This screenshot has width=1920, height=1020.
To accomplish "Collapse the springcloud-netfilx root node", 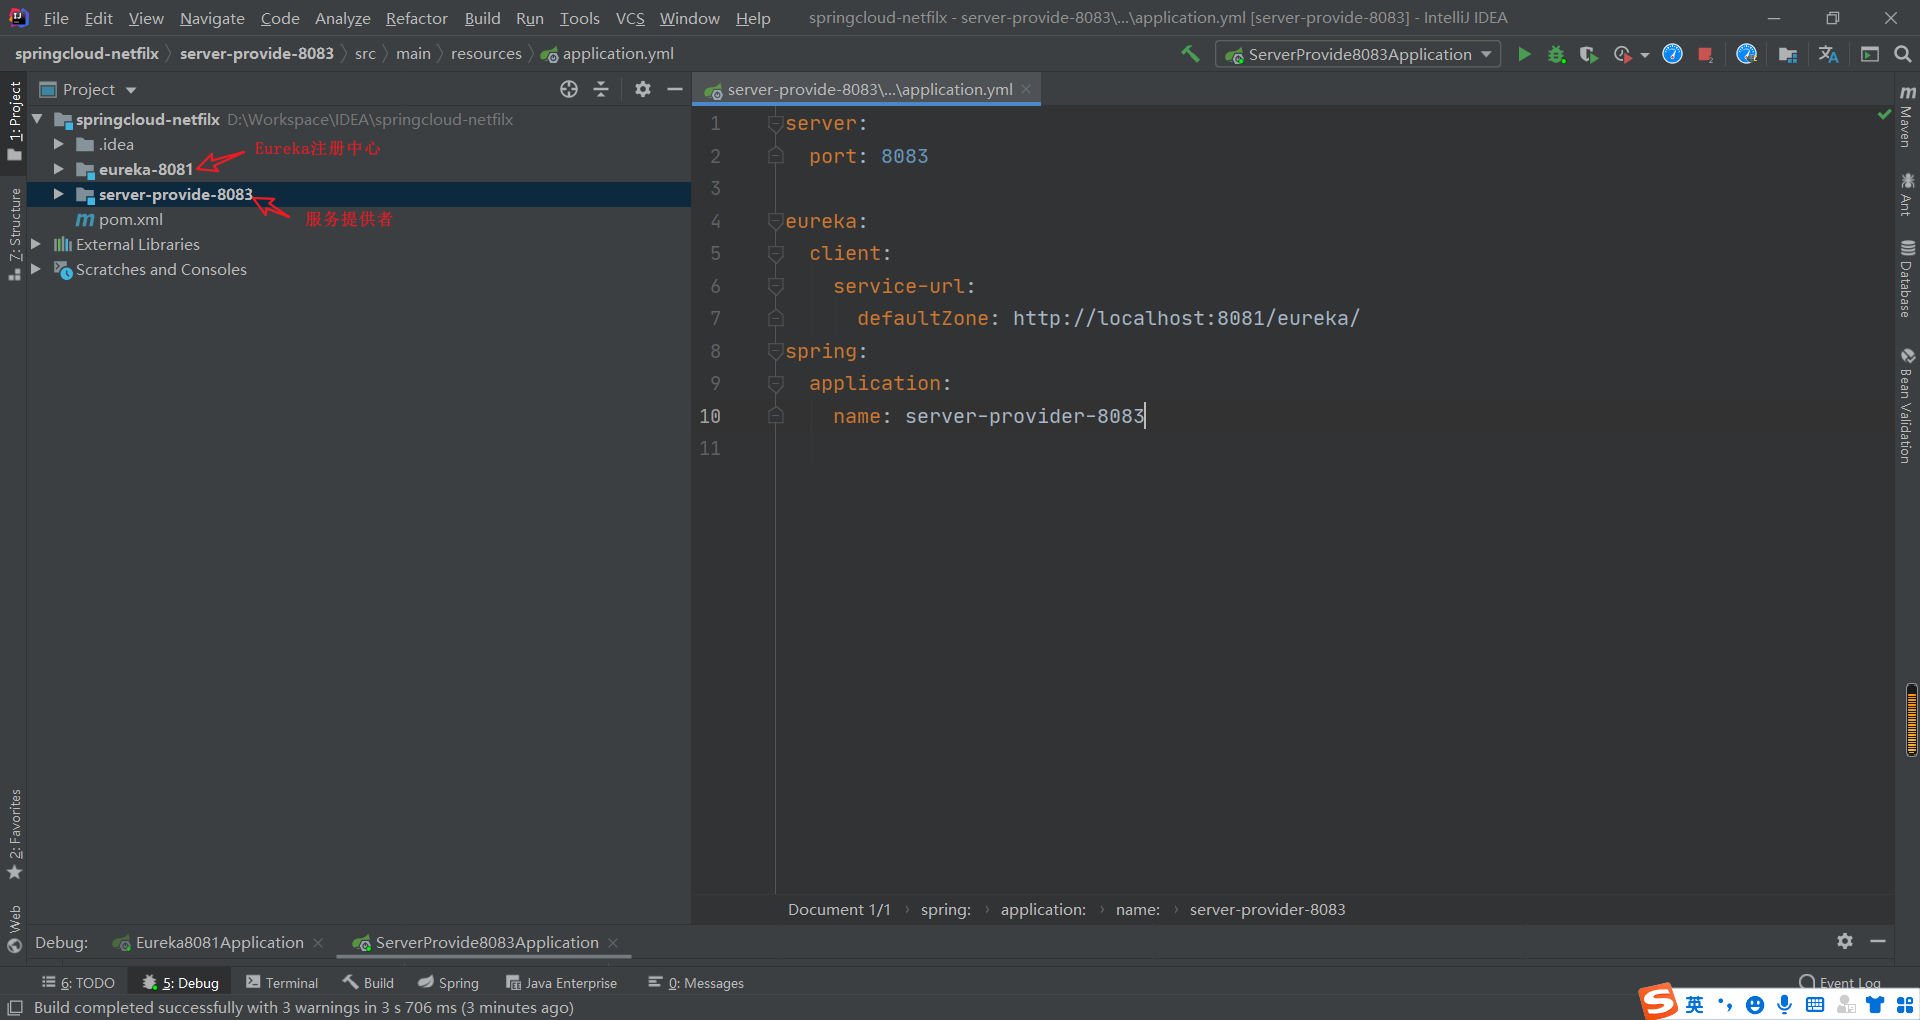I will [37, 119].
